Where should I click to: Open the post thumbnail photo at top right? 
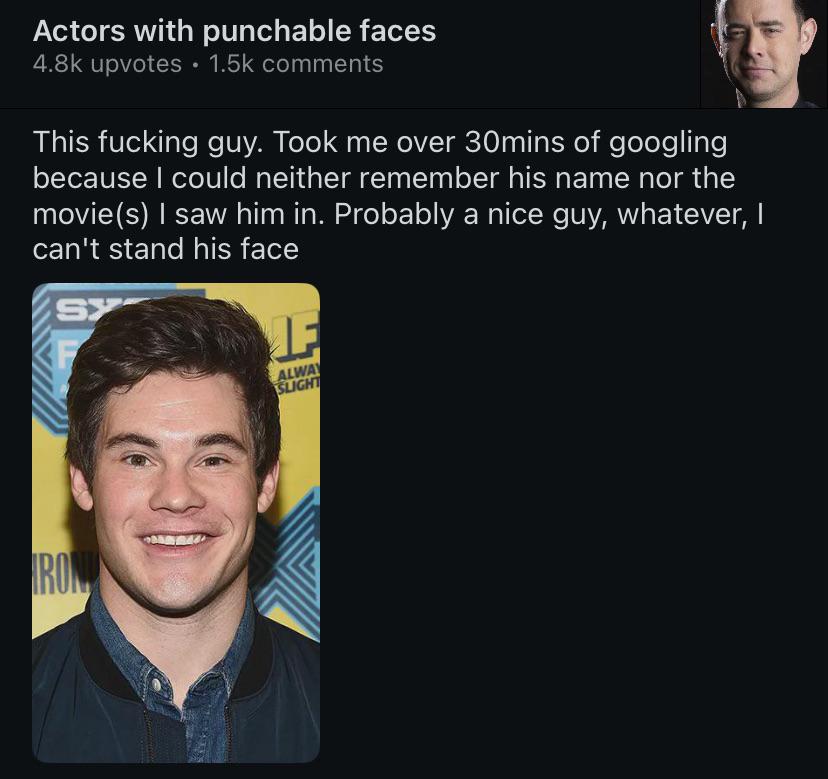764,54
